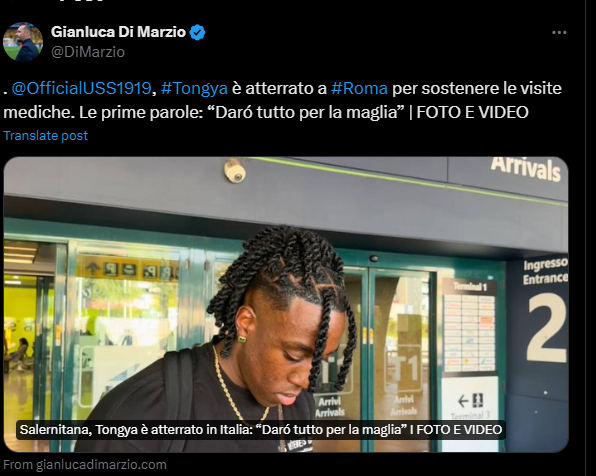Click the 'FOTO E VIDEO' text in tweet

(472, 113)
